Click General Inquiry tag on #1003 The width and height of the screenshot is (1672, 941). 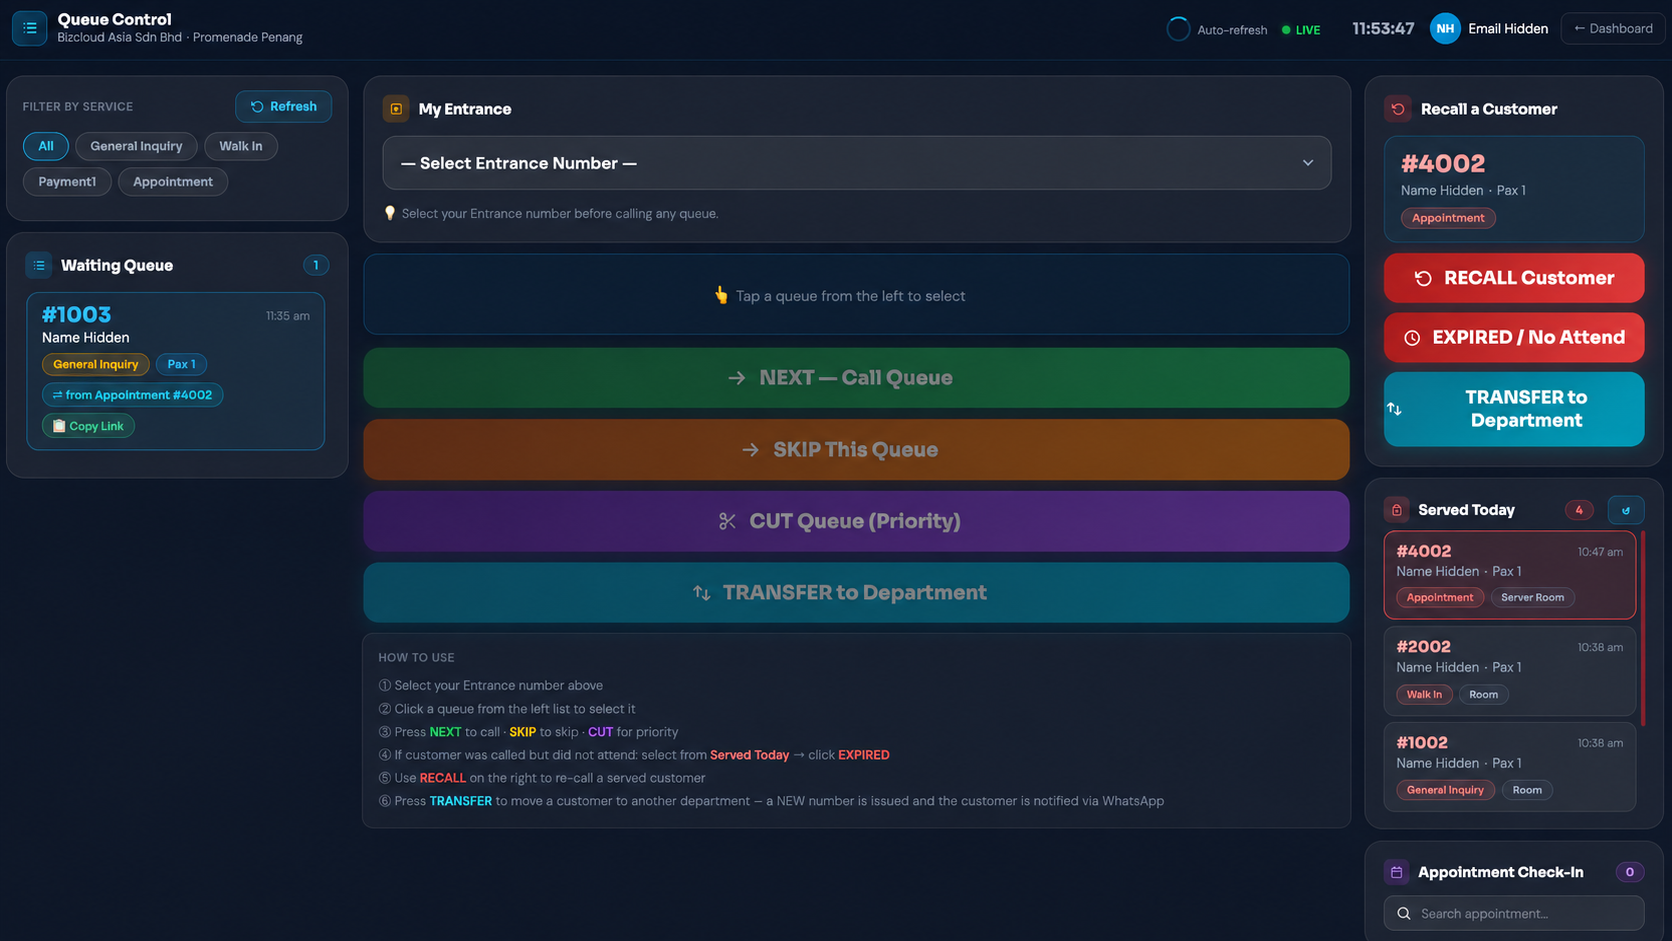tap(96, 364)
